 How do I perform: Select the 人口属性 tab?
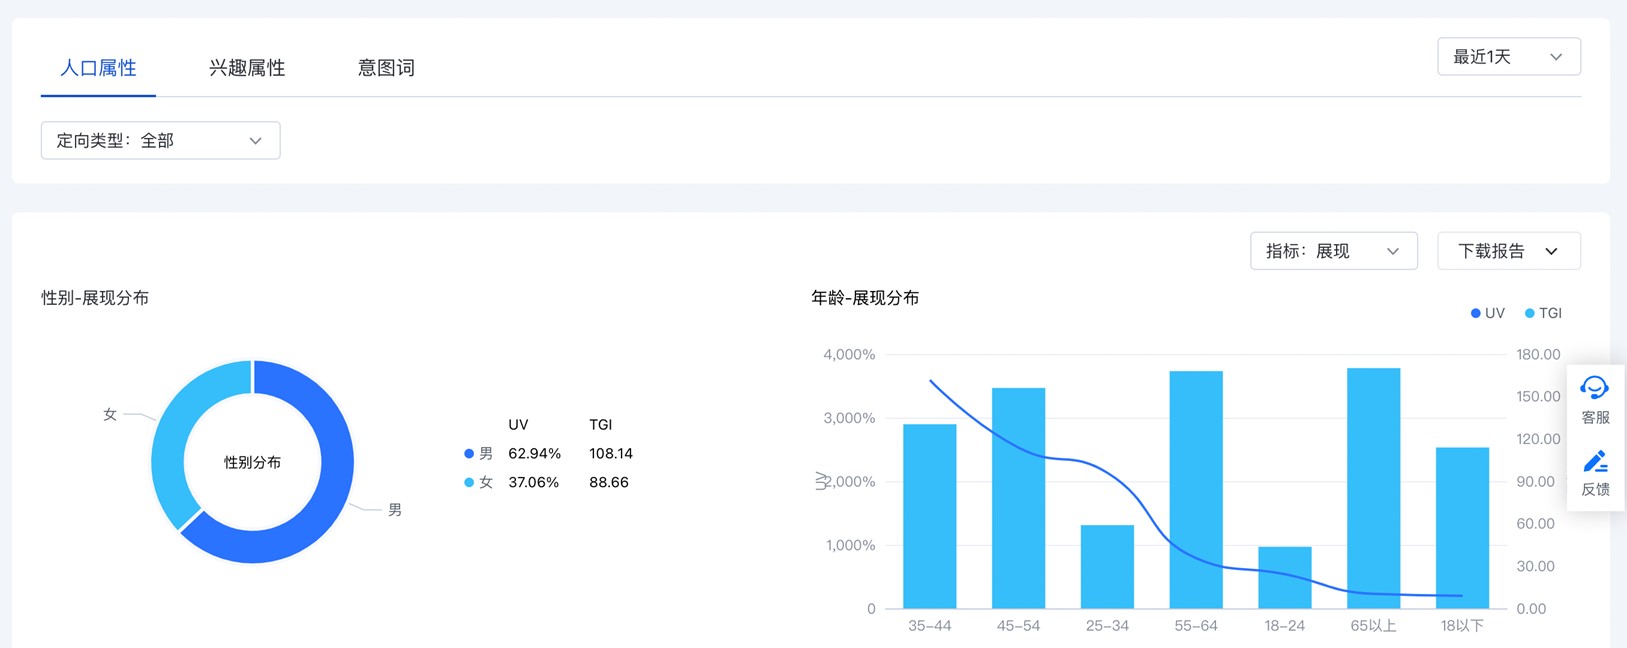coord(98,68)
